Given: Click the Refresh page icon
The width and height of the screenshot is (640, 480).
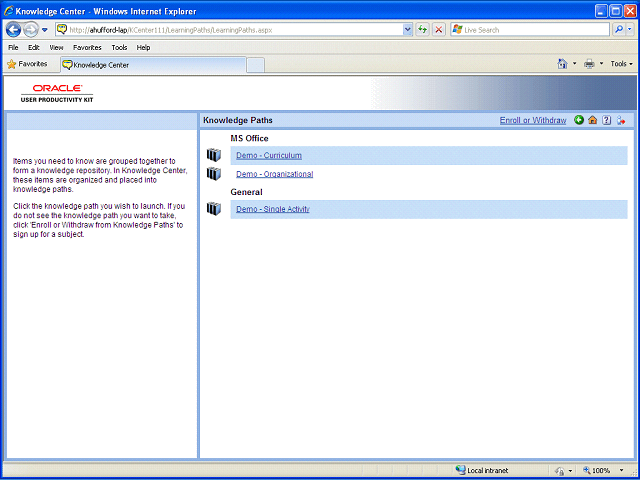Looking at the screenshot, I should click(422, 30).
